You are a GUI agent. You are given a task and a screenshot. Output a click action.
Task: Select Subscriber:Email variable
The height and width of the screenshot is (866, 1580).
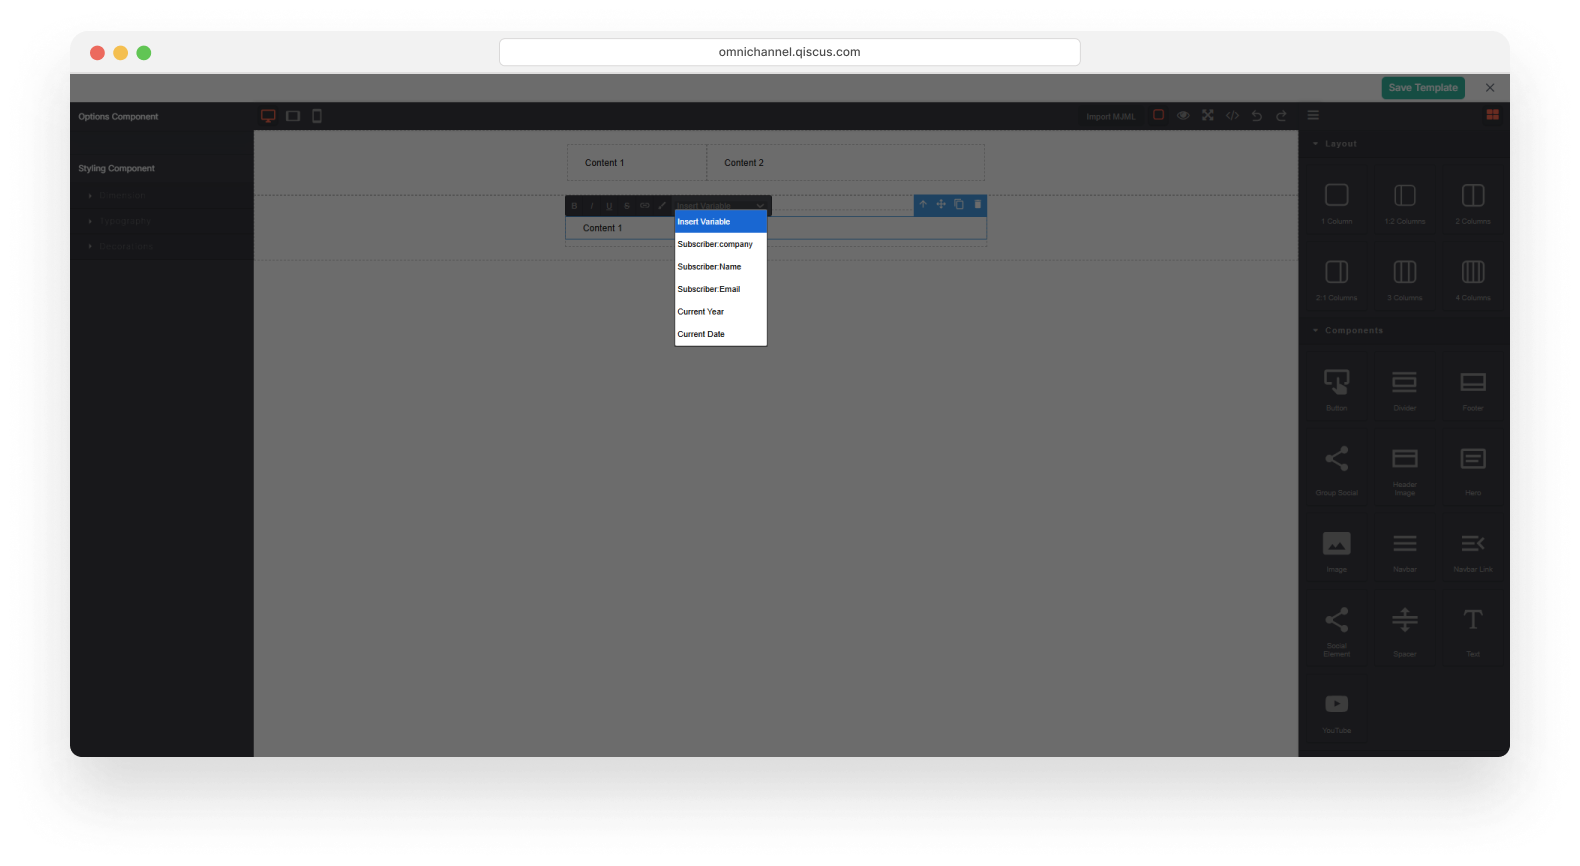pyautogui.click(x=721, y=289)
